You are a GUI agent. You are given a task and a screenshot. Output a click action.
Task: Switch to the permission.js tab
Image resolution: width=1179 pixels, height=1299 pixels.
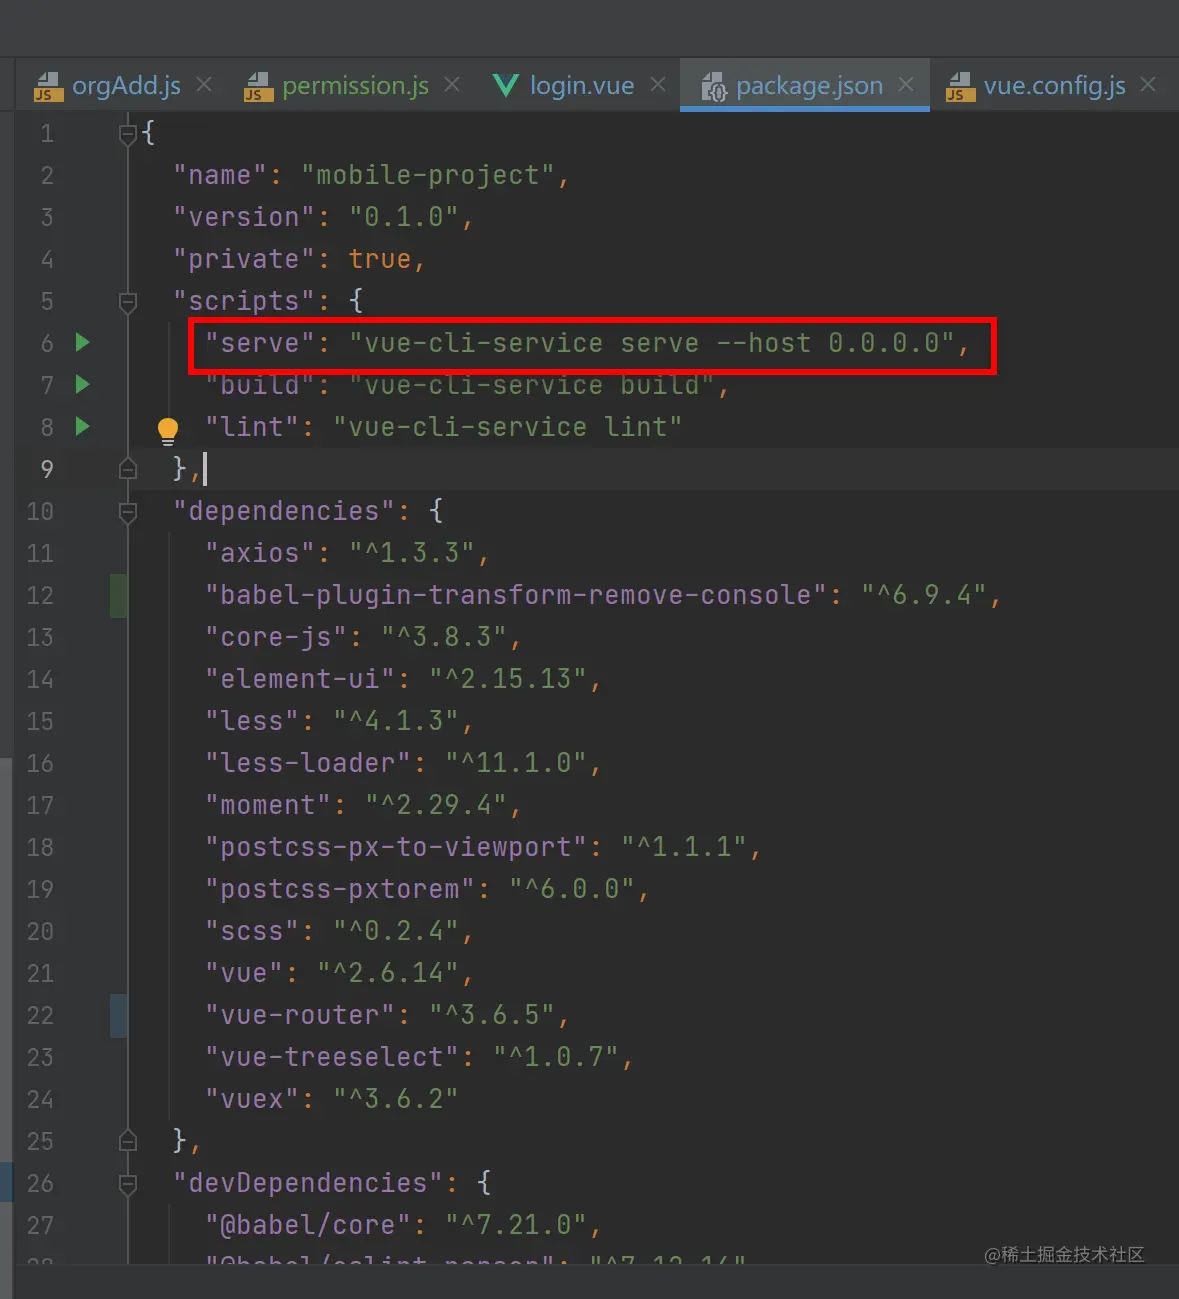[336, 86]
